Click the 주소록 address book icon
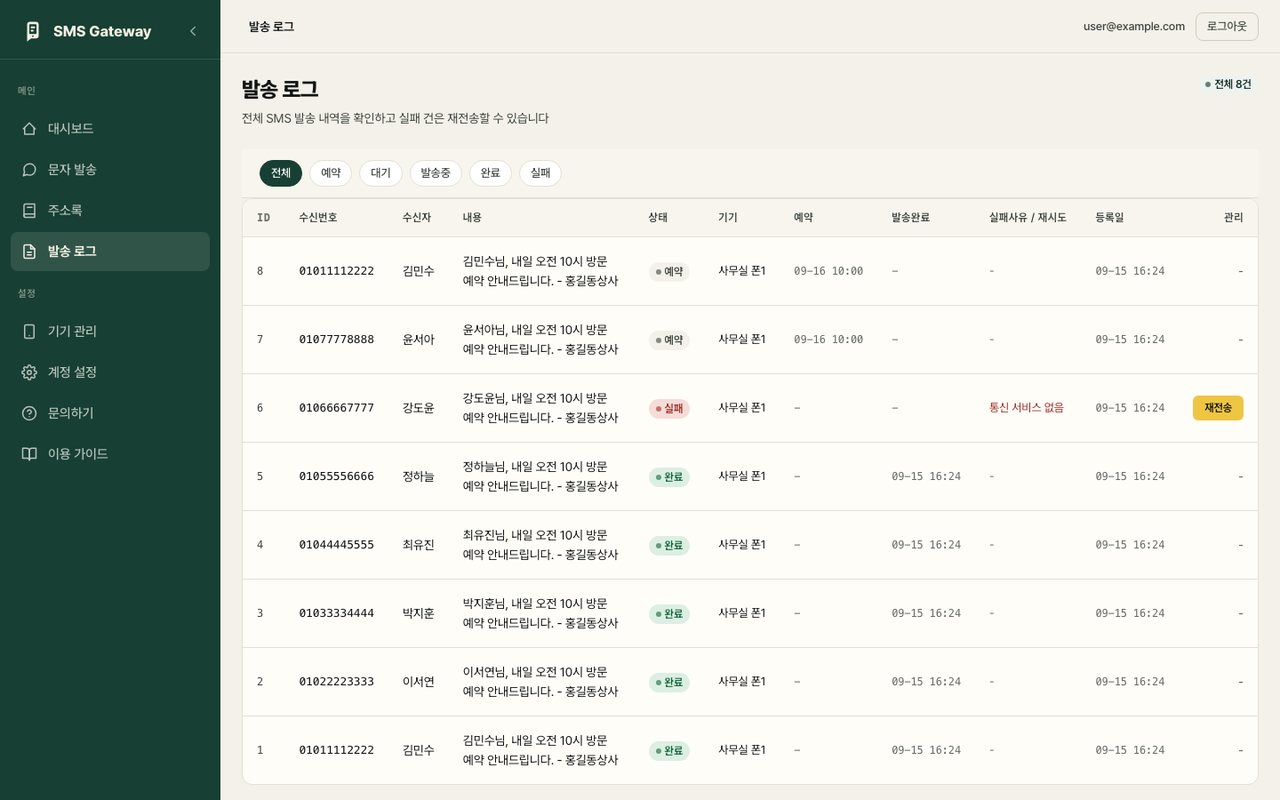This screenshot has height=800, width=1280. point(29,211)
